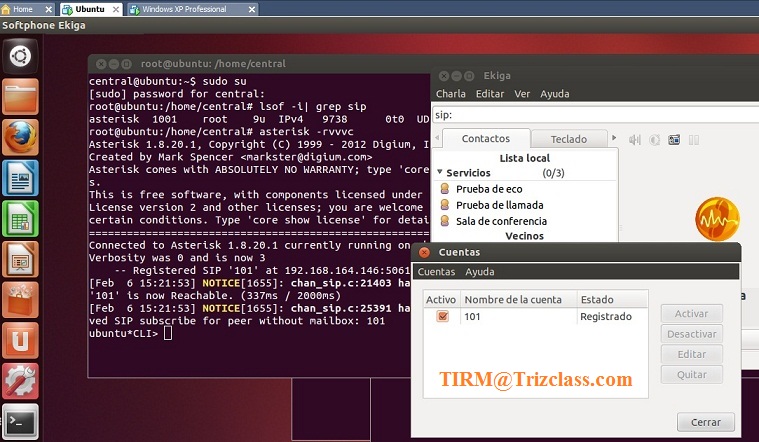Select Sala de conferencia contact
This screenshot has height=442, width=759.
pos(501,221)
